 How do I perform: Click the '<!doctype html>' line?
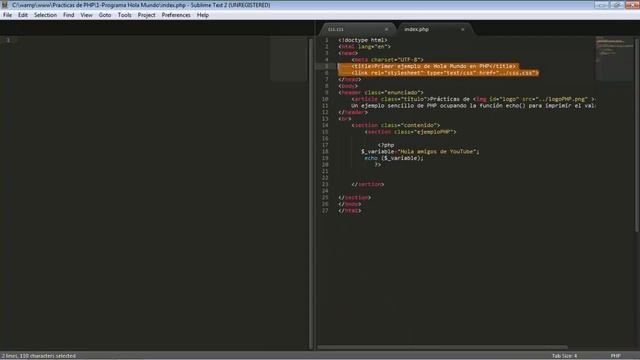[363, 40]
